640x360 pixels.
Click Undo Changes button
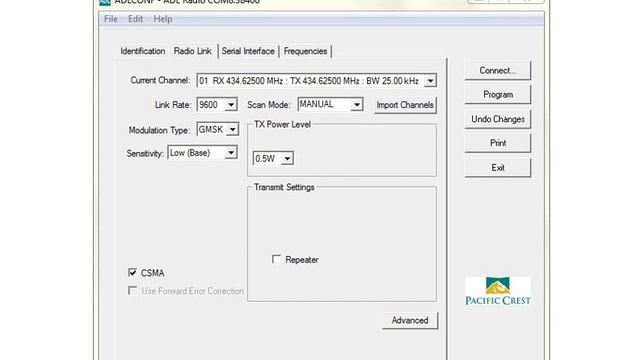498,119
